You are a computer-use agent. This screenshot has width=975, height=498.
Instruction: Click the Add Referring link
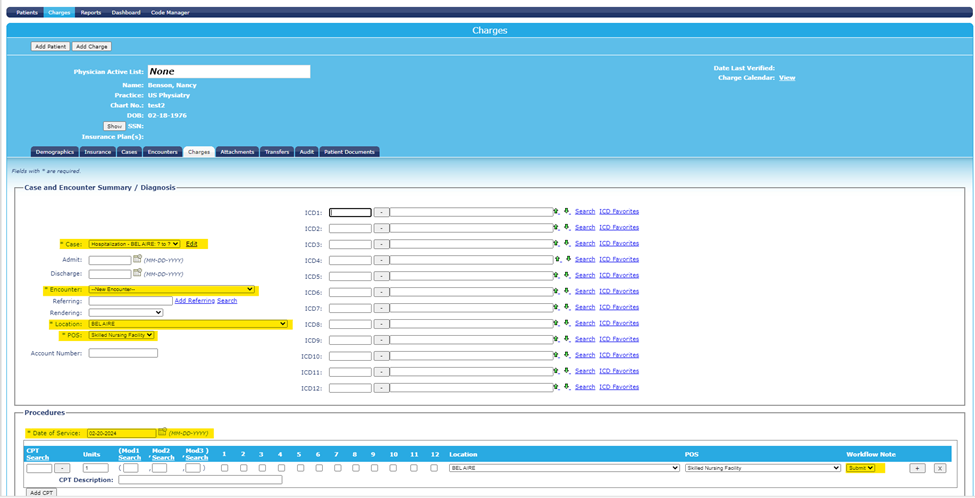tap(195, 301)
